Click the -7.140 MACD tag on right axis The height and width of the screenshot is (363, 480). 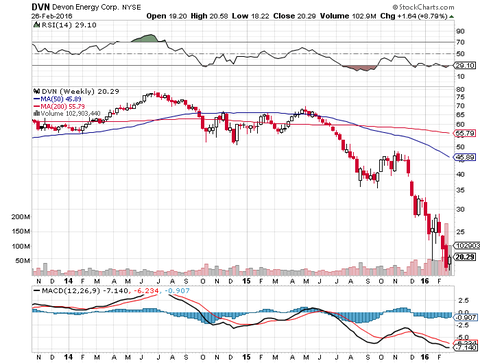tap(467, 348)
